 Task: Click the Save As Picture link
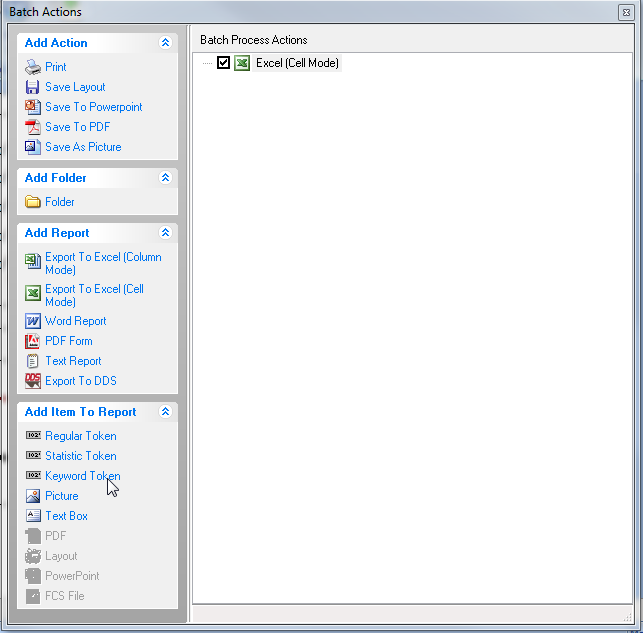tap(83, 147)
